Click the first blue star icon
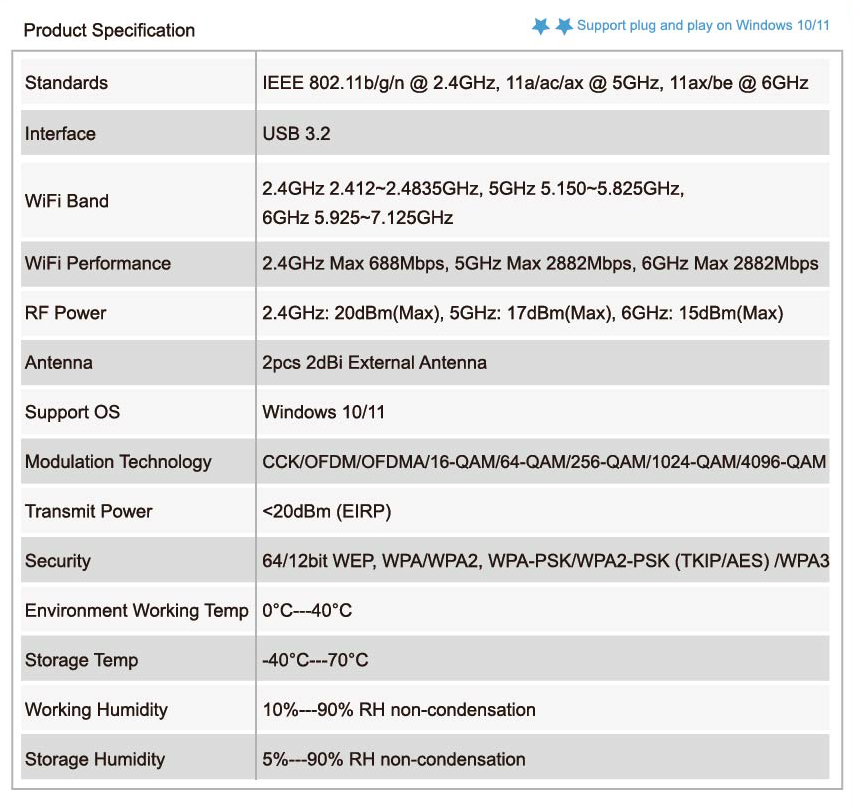 click(541, 27)
